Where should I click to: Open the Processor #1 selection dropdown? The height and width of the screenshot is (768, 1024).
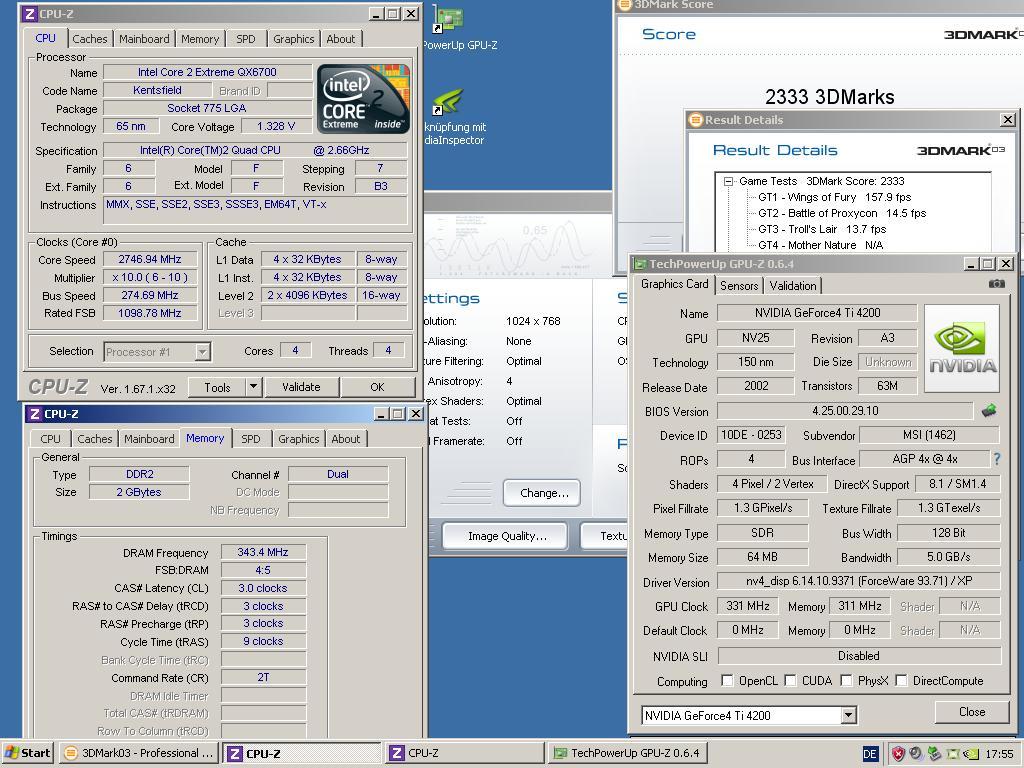point(202,351)
